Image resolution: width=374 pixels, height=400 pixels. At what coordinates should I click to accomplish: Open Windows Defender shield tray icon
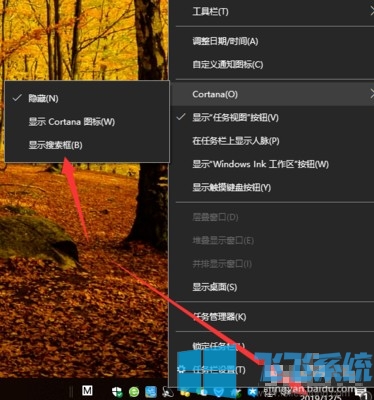pyautogui.click(x=117, y=391)
